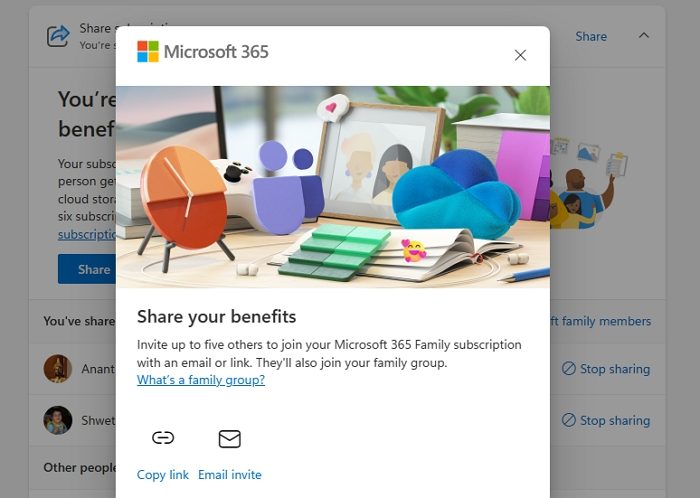Click the share subscription arrow icon
This screenshot has height=498, width=700.
coord(58,36)
